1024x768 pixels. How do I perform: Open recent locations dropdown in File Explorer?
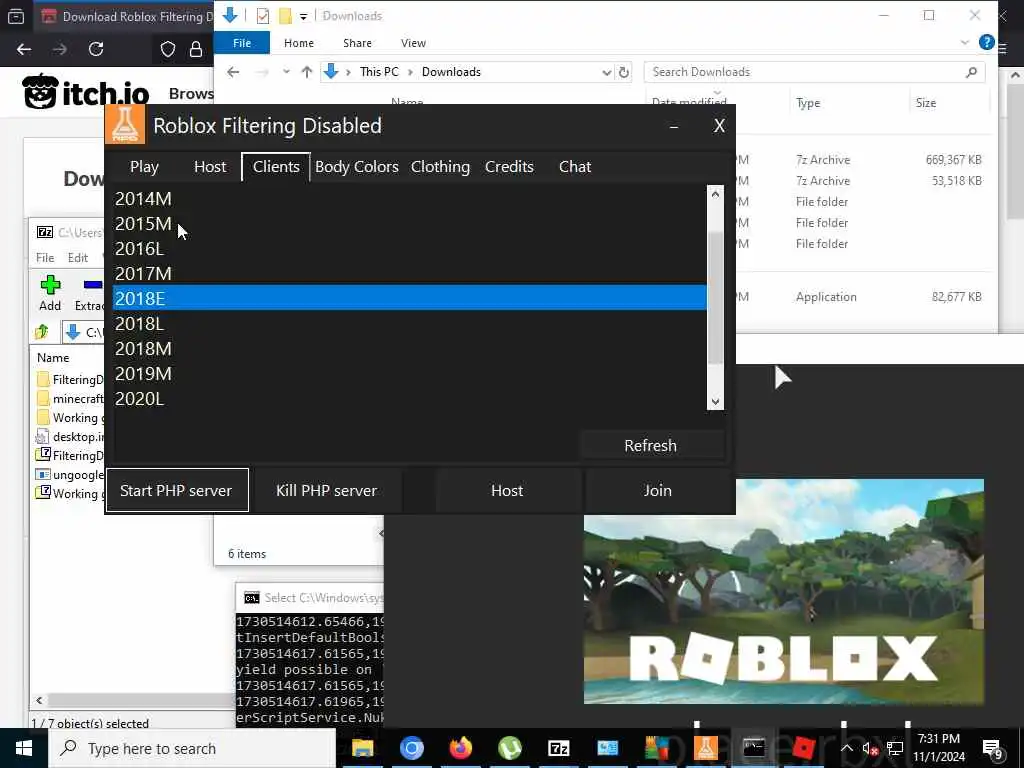tap(286, 72)
